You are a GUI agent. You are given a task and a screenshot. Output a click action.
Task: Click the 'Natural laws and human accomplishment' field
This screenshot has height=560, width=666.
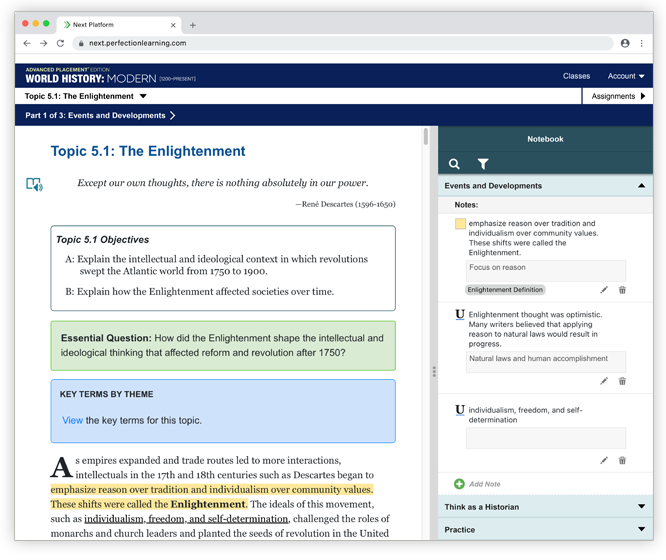pos(546,362)
